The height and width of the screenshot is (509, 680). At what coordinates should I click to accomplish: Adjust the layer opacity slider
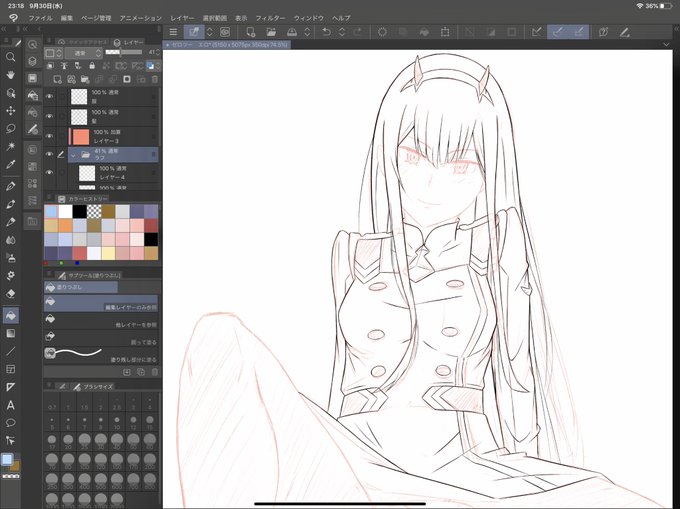click(124, 52)
